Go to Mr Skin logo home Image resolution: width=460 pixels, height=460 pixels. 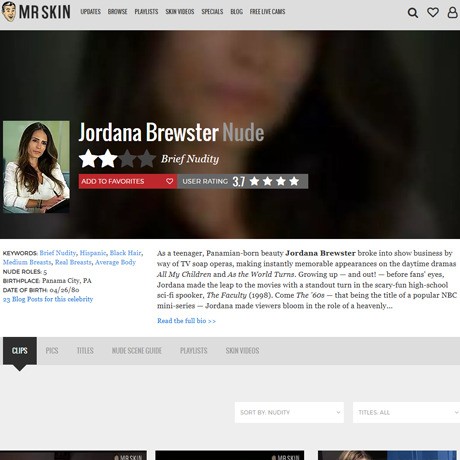click(36, 12)
